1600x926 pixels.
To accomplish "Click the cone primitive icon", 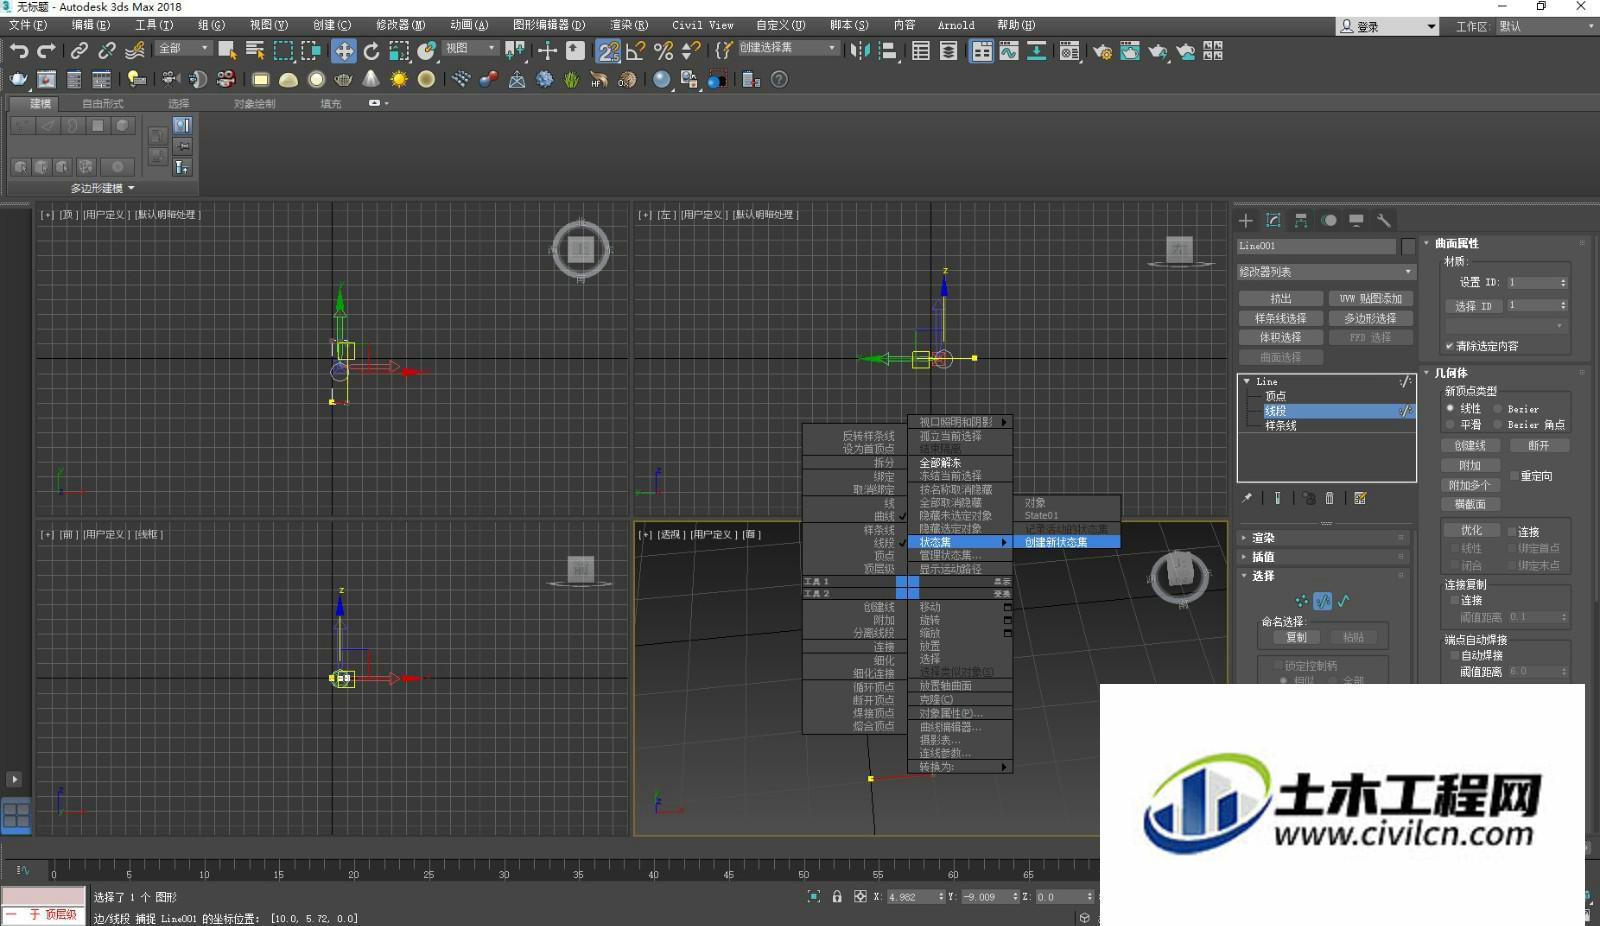I will click(371, 79).
